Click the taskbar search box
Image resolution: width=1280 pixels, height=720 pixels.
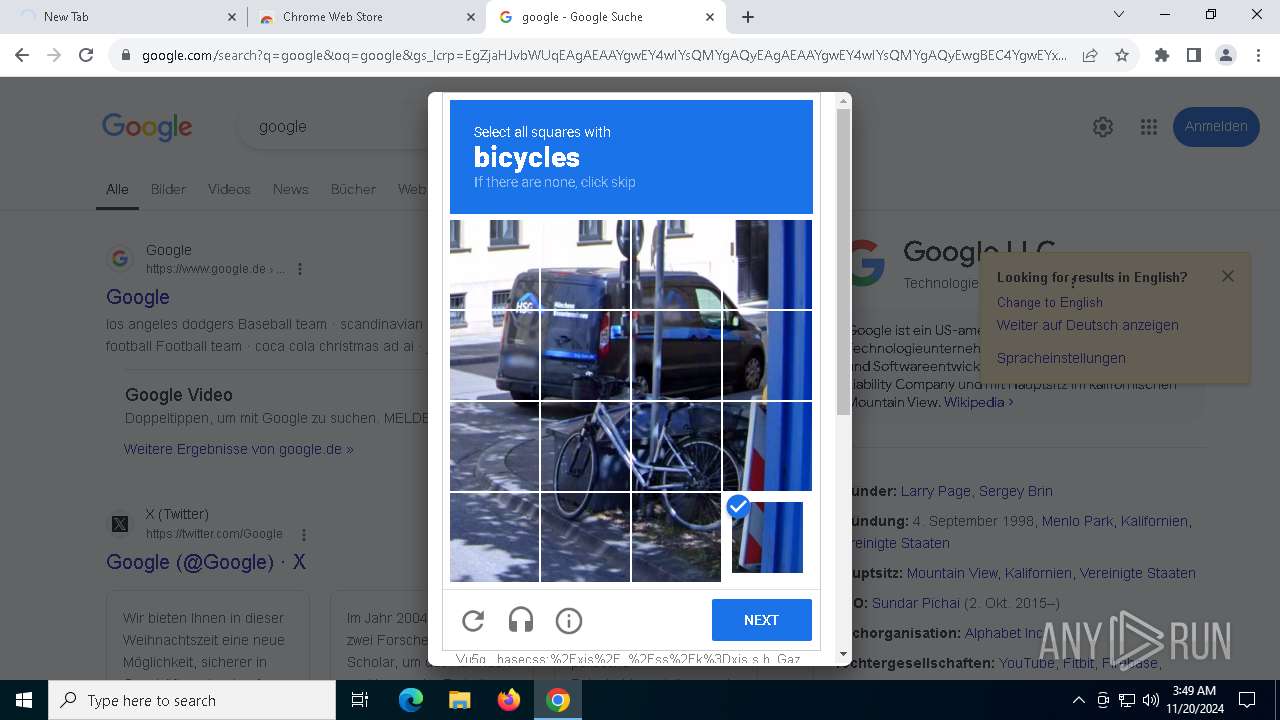192,700
